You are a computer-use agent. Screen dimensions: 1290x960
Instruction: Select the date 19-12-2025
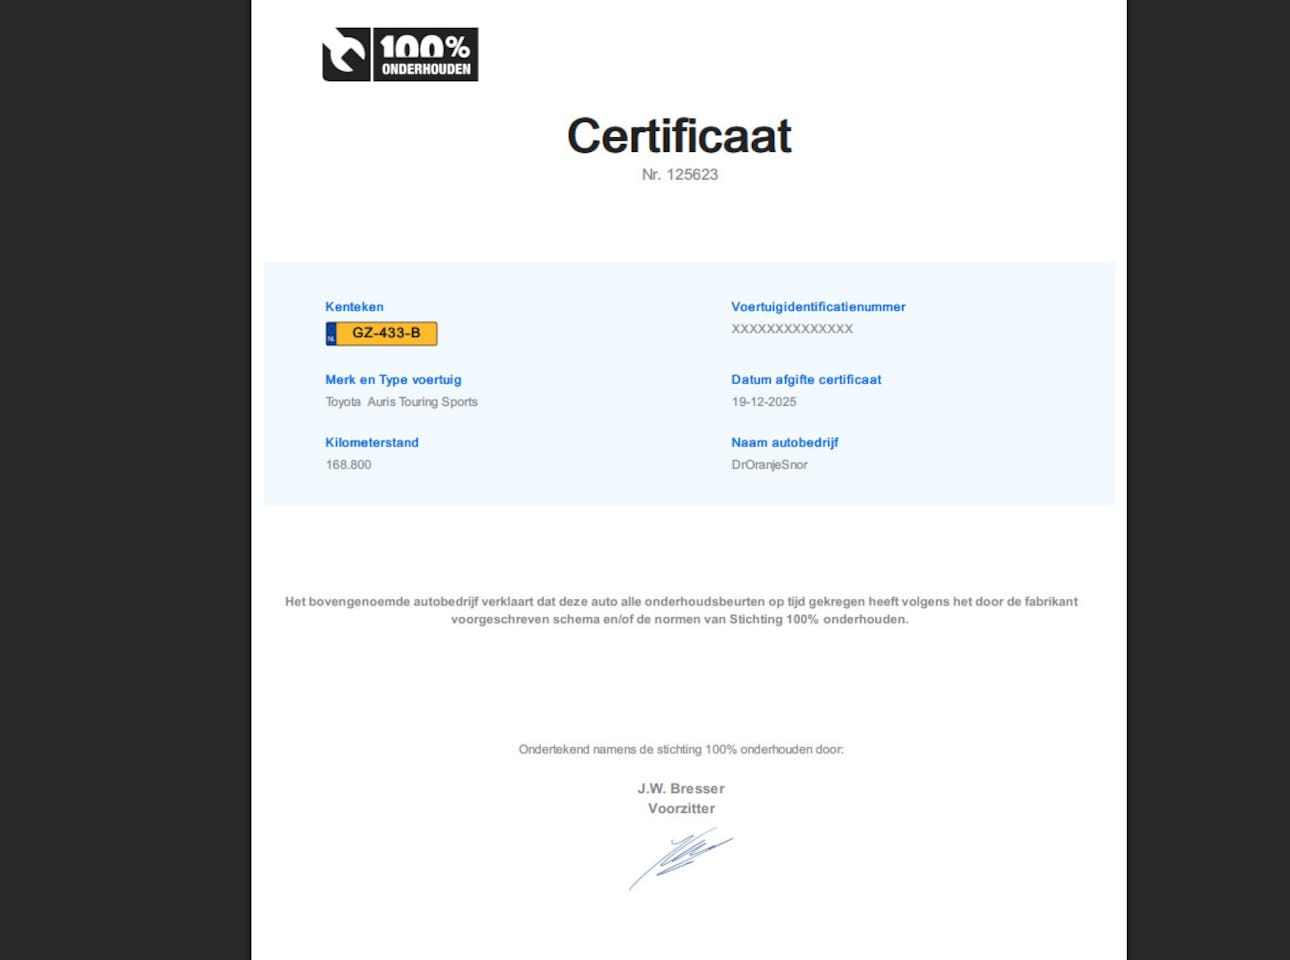[x=764, y=402]
